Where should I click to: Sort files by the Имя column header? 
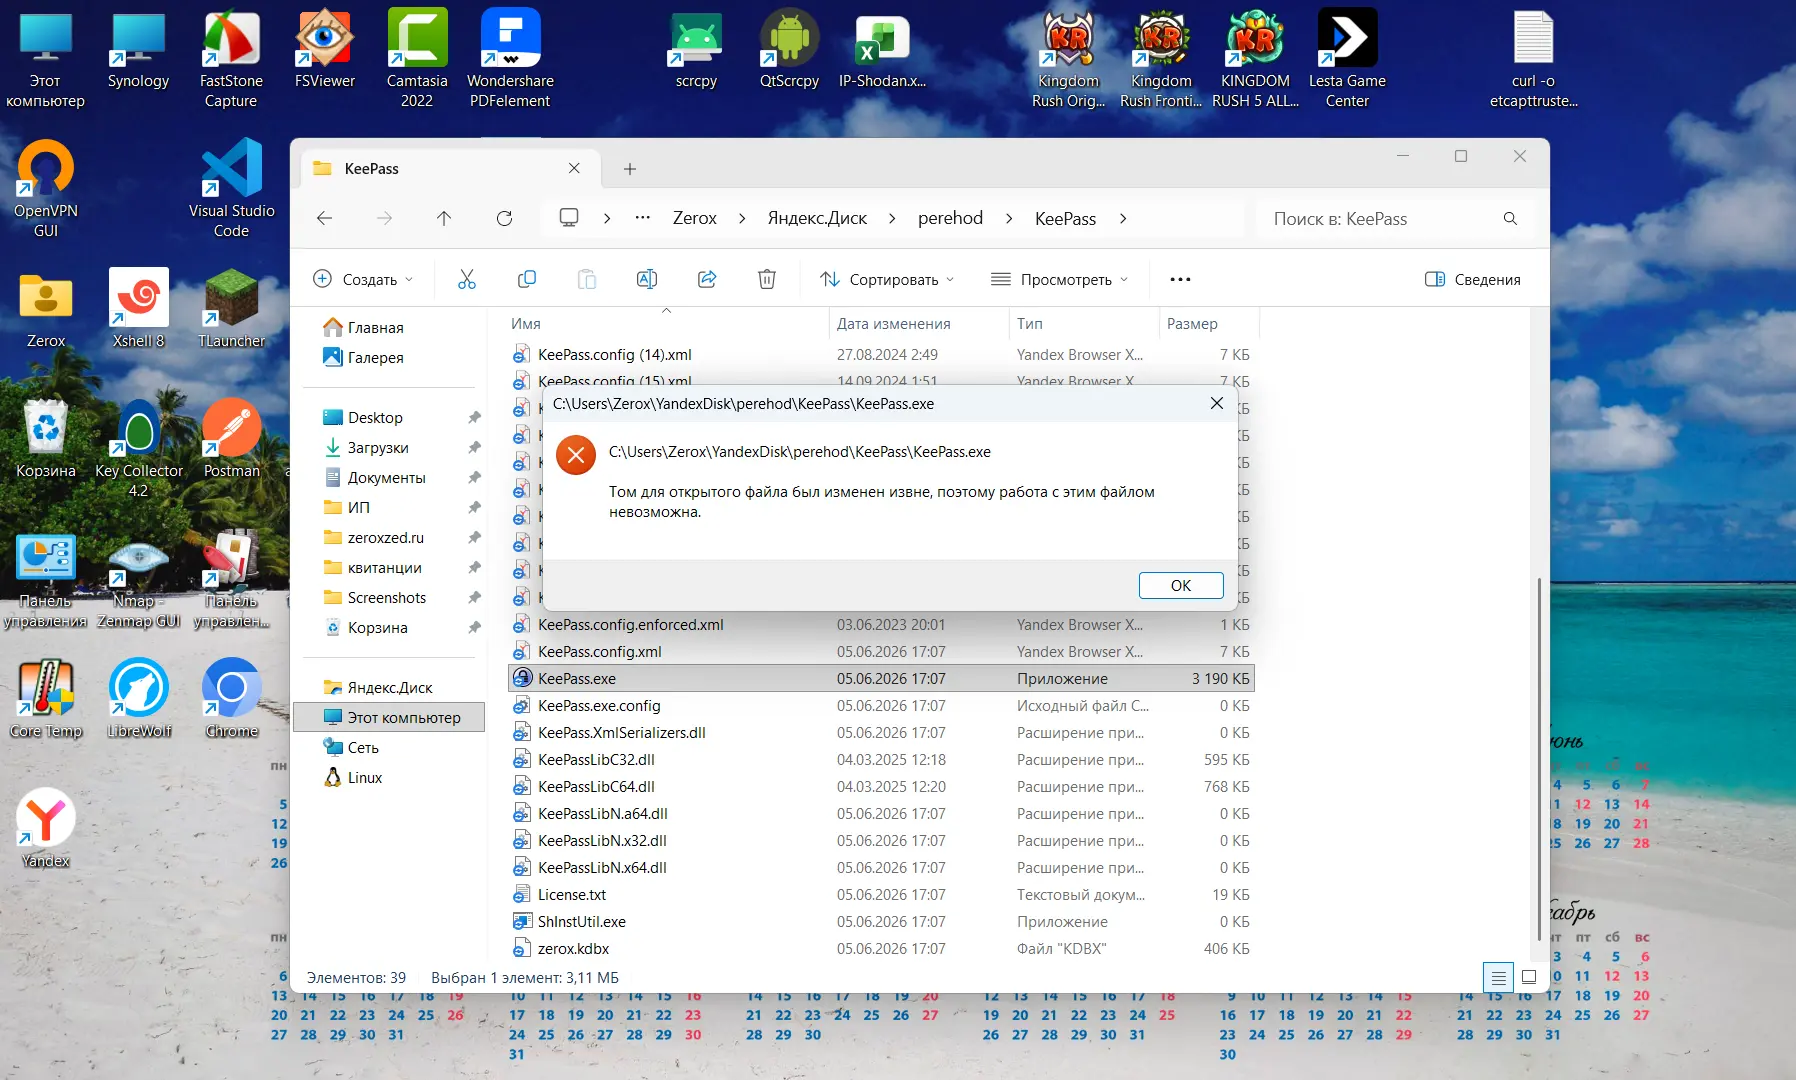click(666, 323)
